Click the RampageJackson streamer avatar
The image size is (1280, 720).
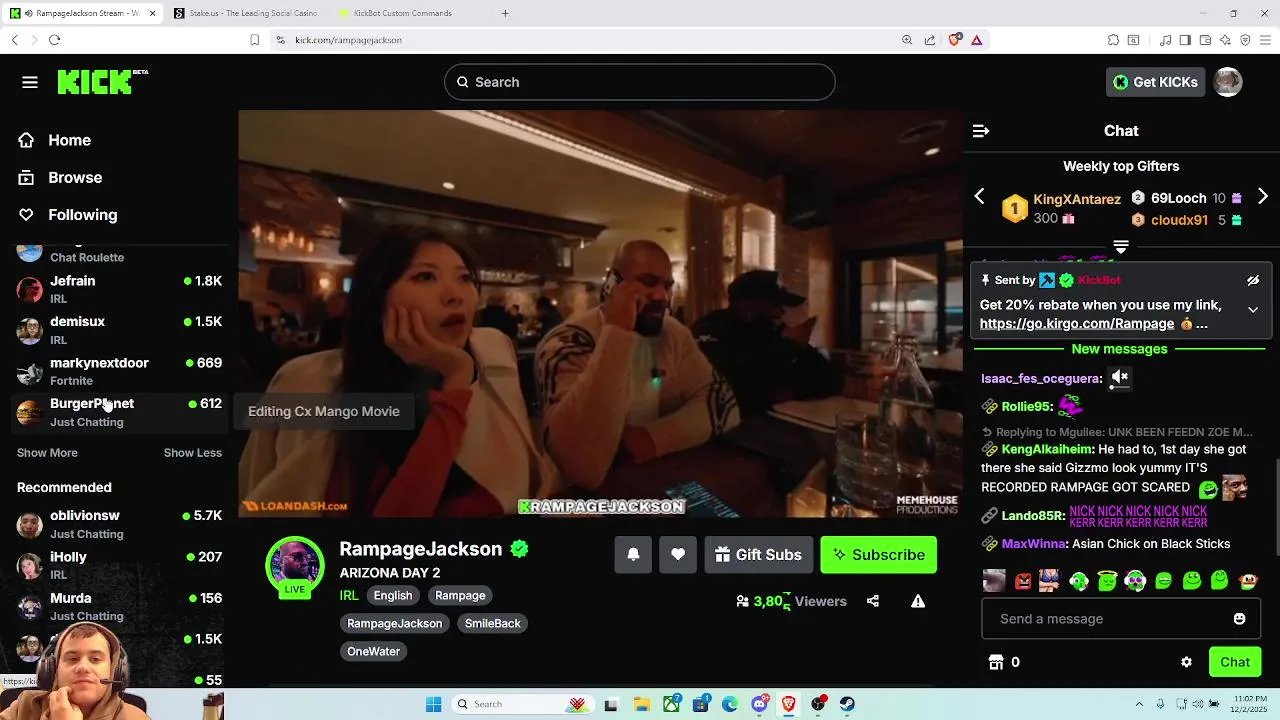295,565
